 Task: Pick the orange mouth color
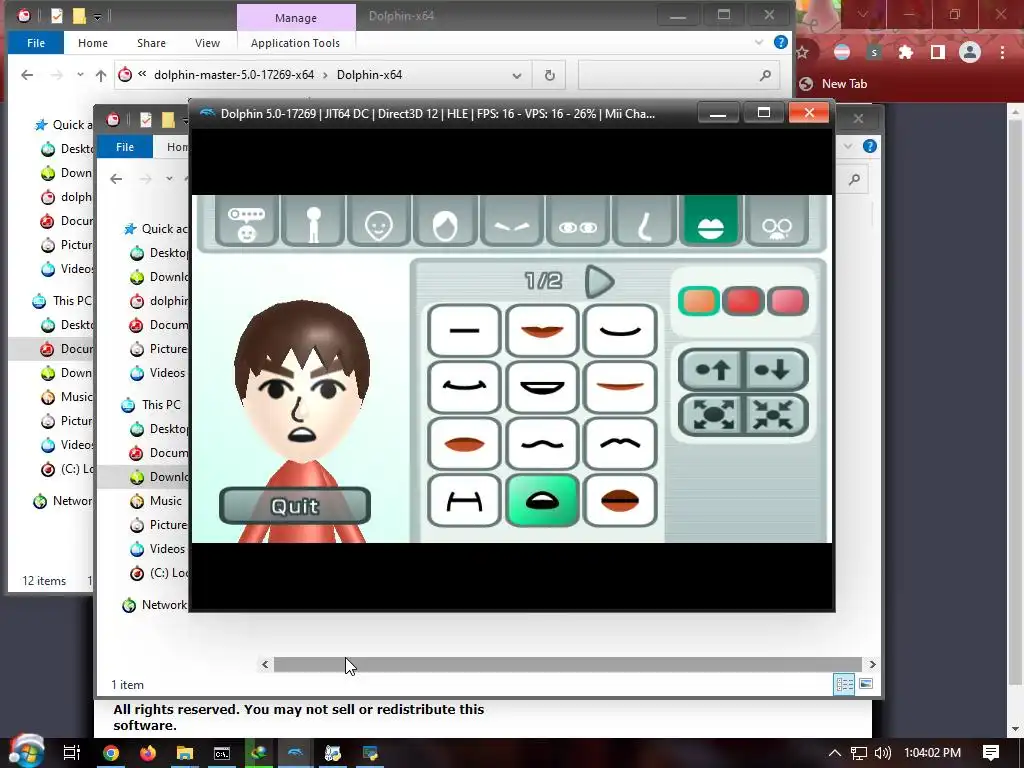[x=699, y=301]
